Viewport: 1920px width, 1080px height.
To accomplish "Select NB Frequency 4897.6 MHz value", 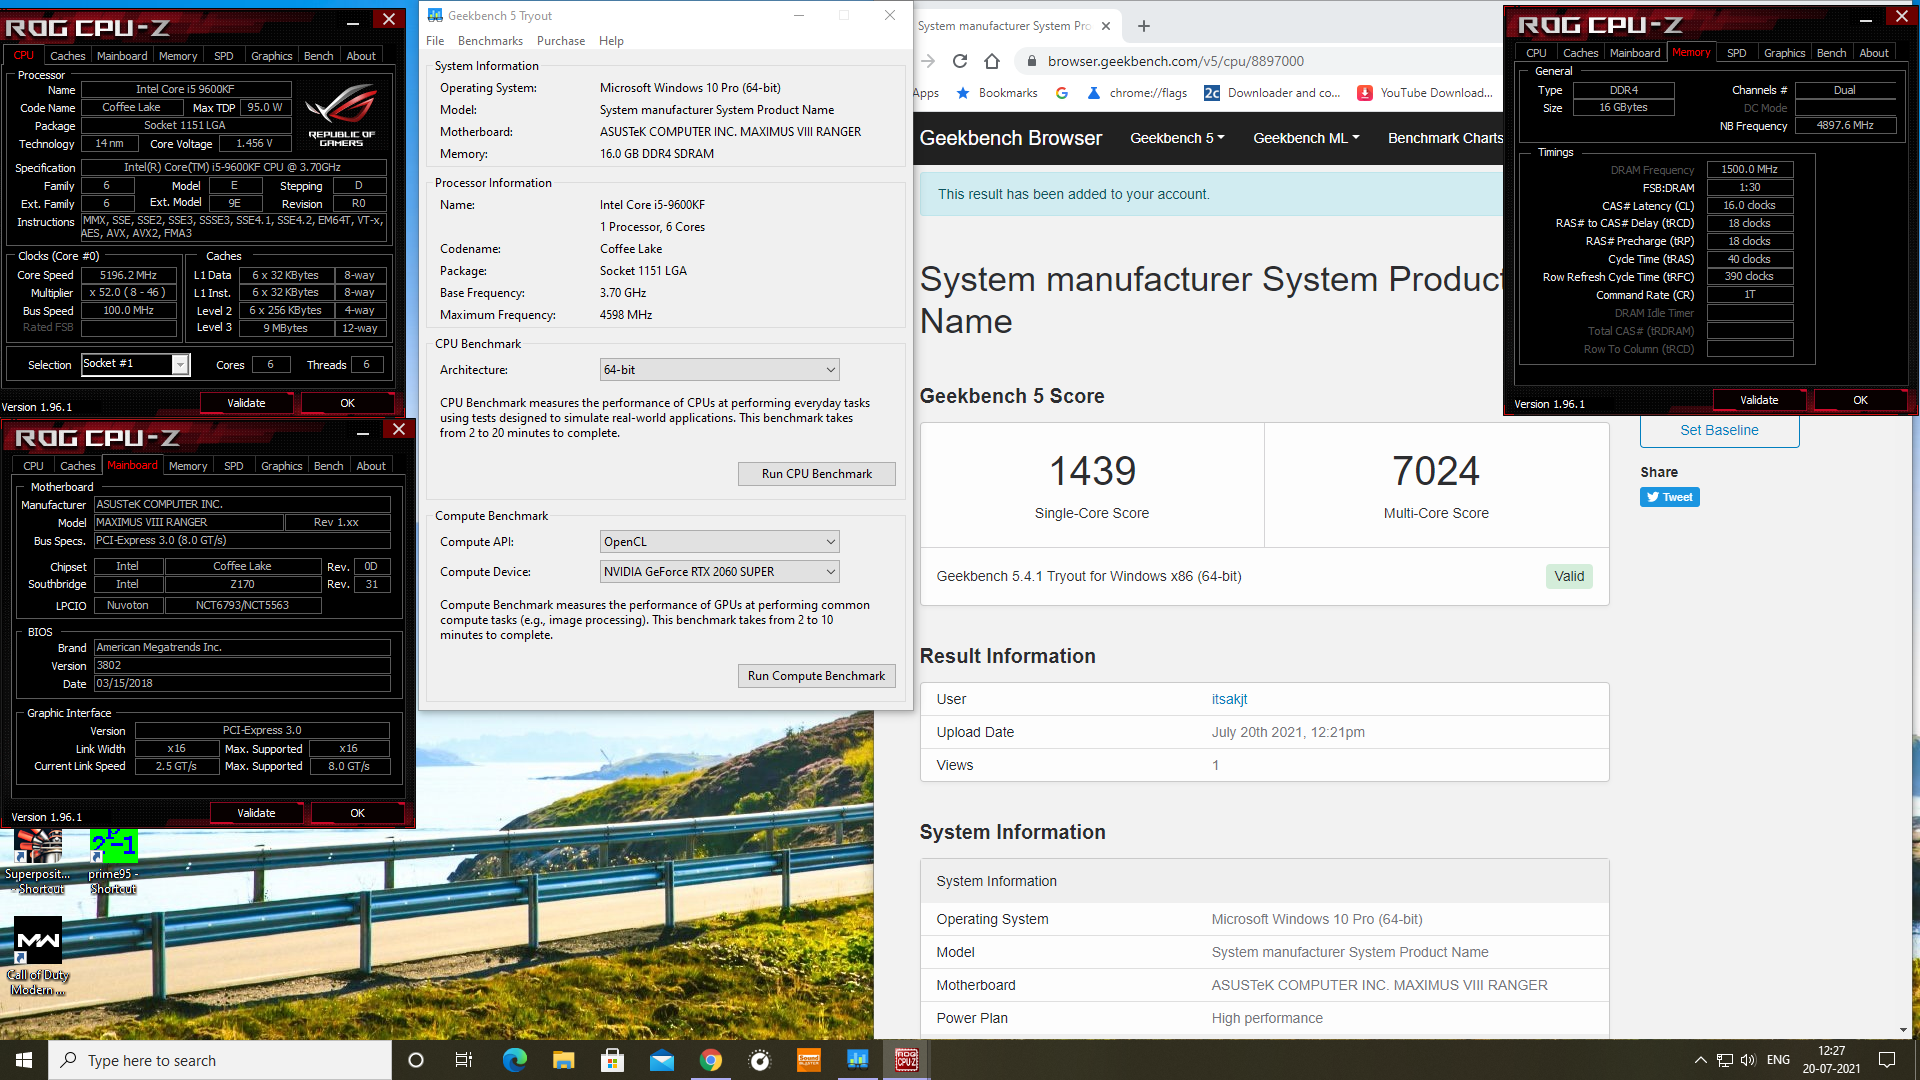I will click(1845, 125).
